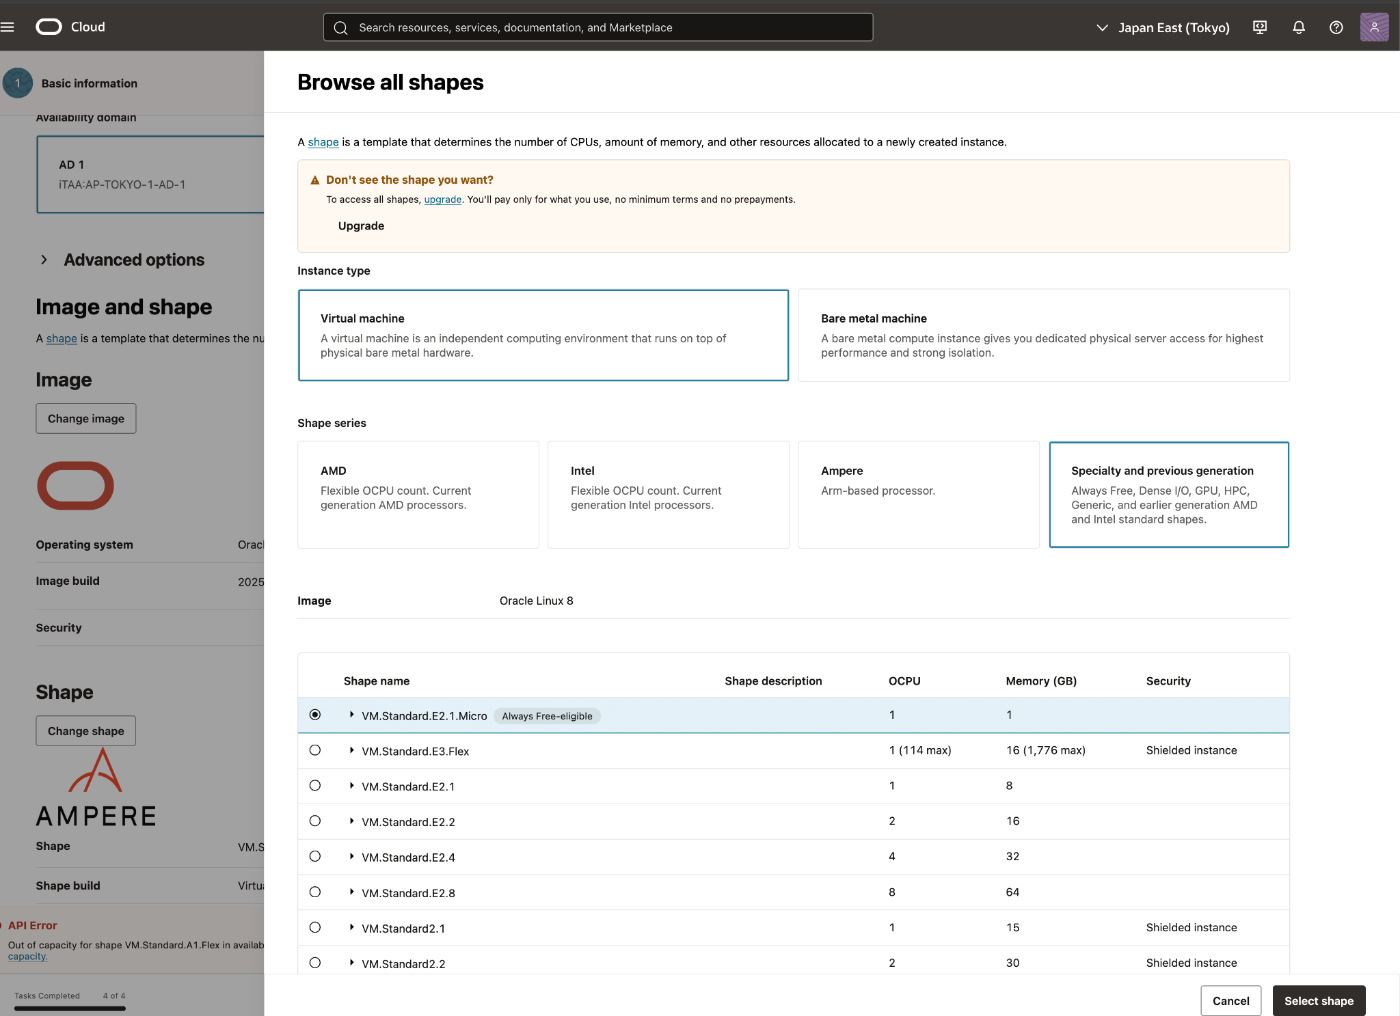Open the Cloud Shell developer tools icon

click(1260, 27)
